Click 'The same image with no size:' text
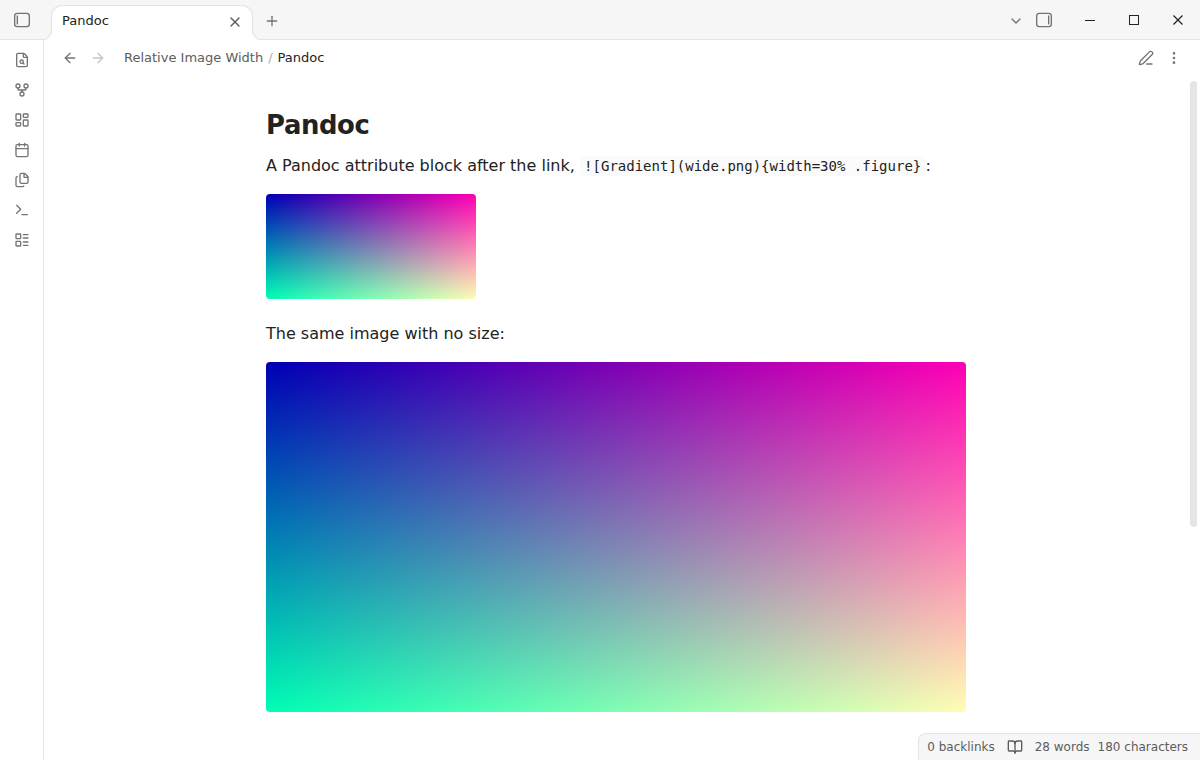1200x760 pixels. pos(385,333)
